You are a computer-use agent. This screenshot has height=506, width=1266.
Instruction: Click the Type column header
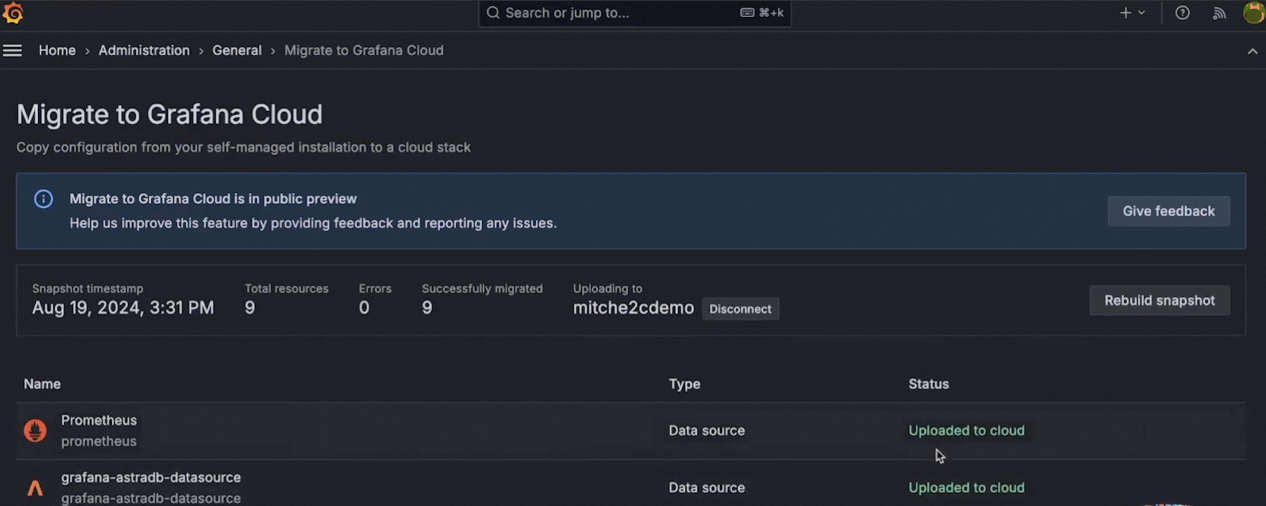(684, 384)
